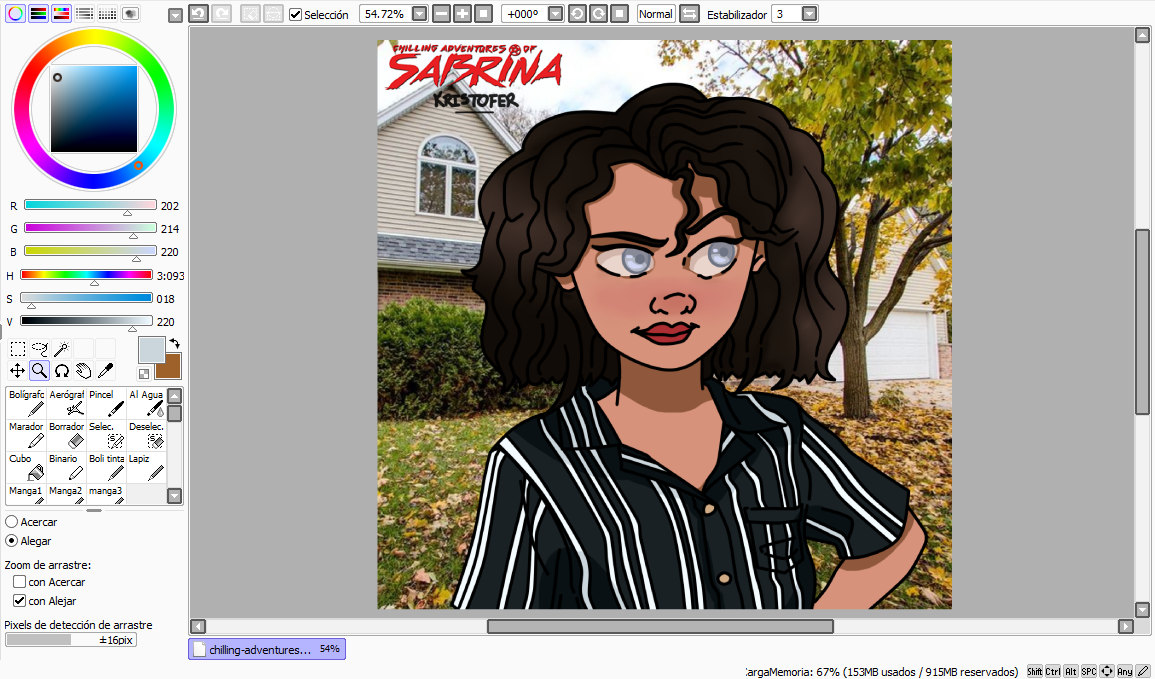Click the drag detection pixels slider
Viewport: 1155px width, 679px height.
71,640
